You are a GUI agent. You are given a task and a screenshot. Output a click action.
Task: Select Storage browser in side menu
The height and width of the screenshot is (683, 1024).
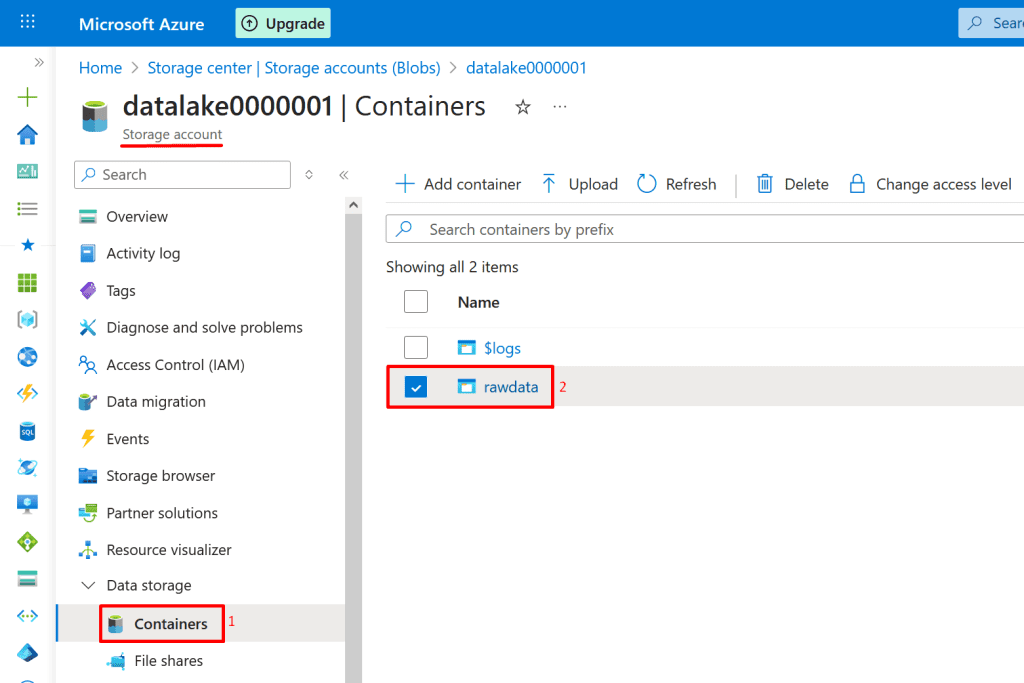(x=160, y=476)
